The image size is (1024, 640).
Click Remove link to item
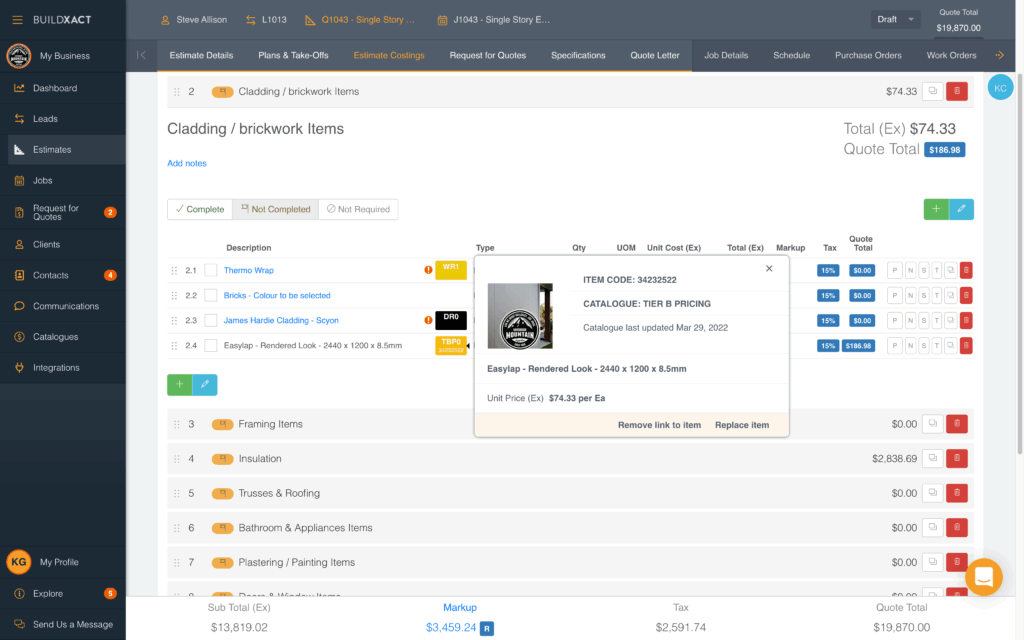tap(660, 425)
